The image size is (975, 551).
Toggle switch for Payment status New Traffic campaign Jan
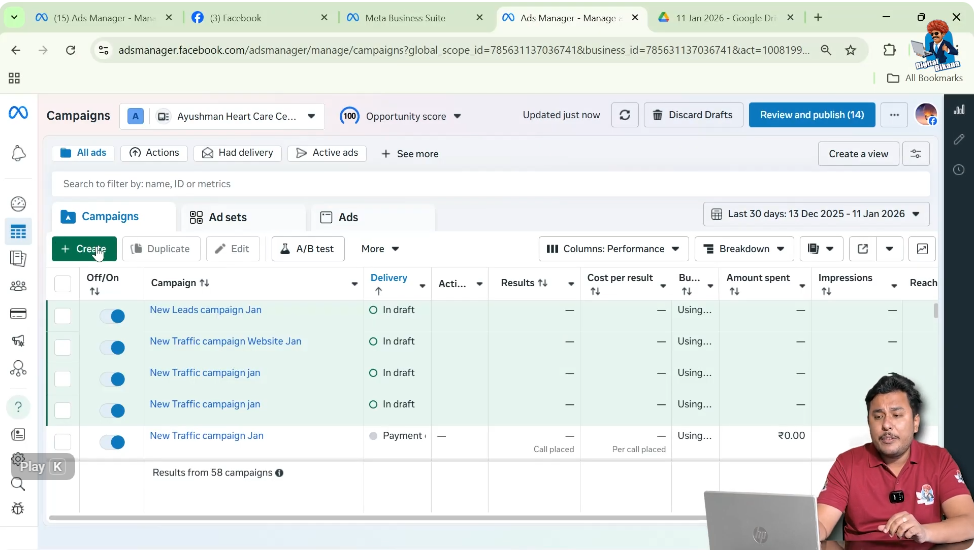[x=113, y=442]
